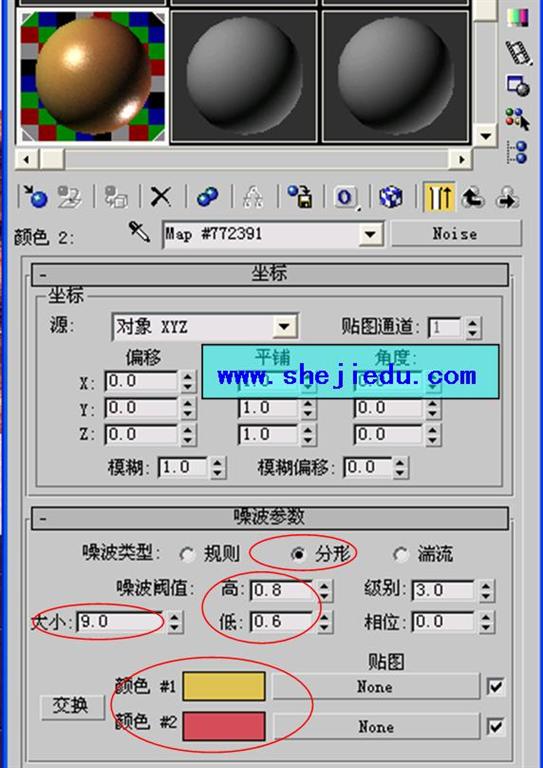This screenshot has width=543, height=768.
Task: Click the 模糊 spinner arrows
Action: [218, 467]
